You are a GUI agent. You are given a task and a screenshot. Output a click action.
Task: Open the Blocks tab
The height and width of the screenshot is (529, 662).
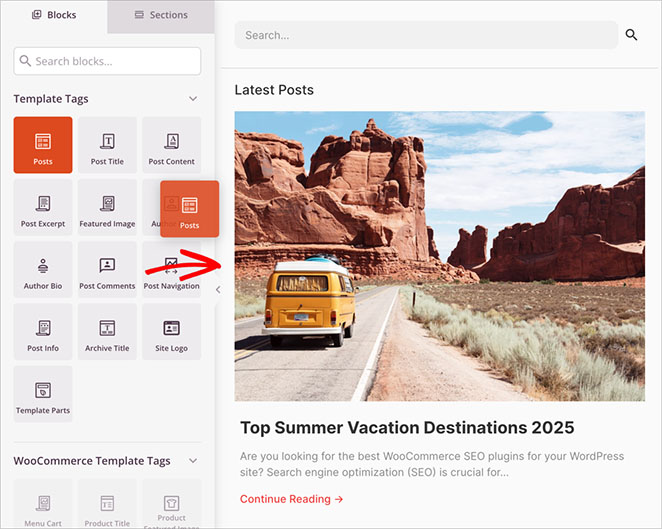tap(54, 15)
